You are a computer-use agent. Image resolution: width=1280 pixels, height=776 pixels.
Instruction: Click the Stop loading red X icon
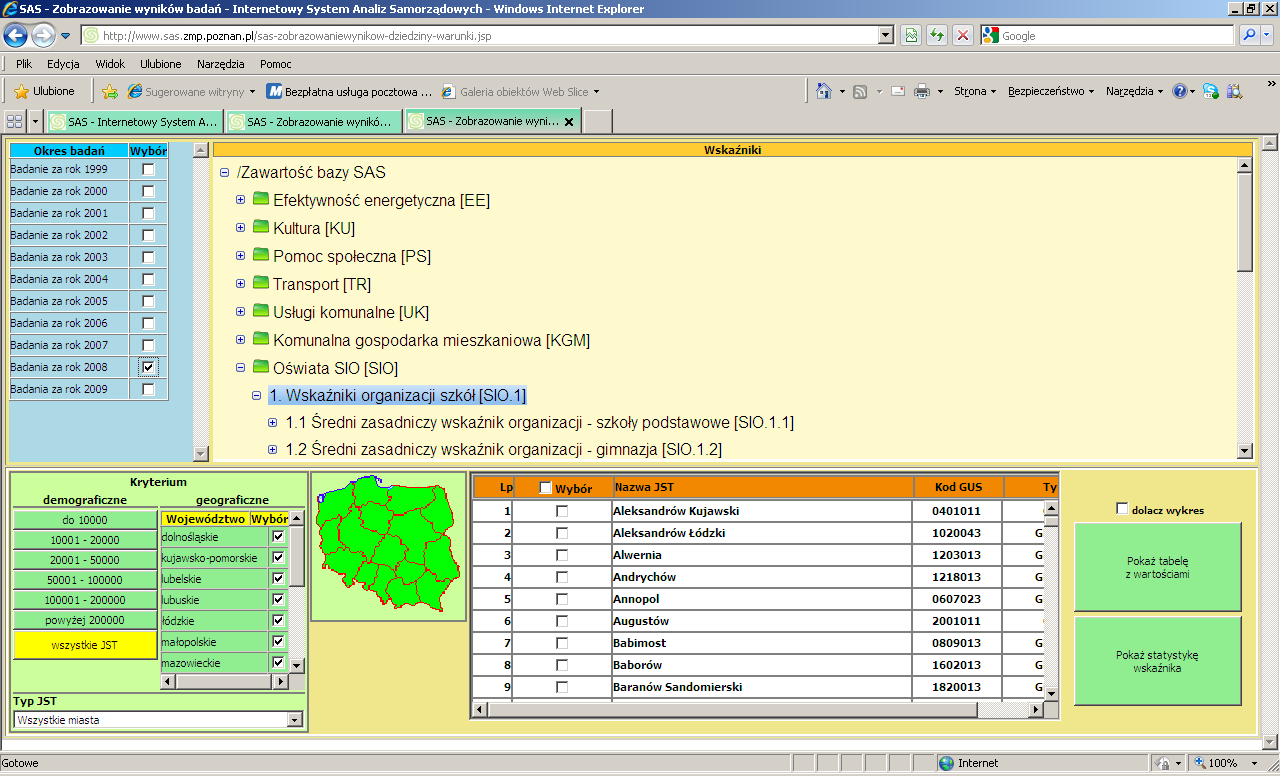[x=963, y=36]
